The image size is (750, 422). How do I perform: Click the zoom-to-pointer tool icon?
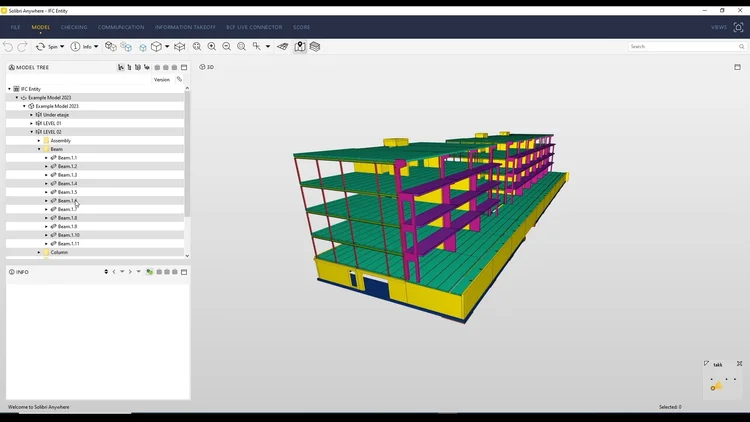257,46
